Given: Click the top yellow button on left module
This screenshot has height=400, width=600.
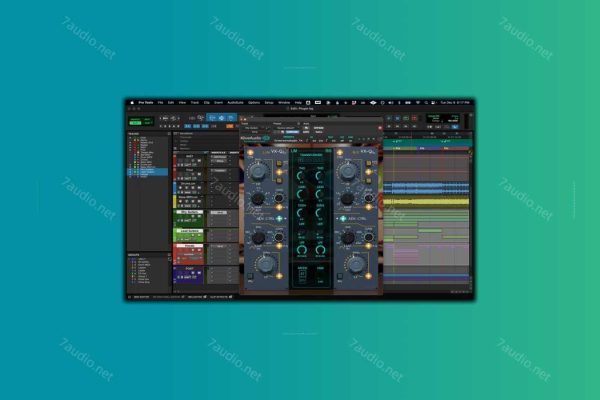Looking at the screenshot, I should (279, 164).
